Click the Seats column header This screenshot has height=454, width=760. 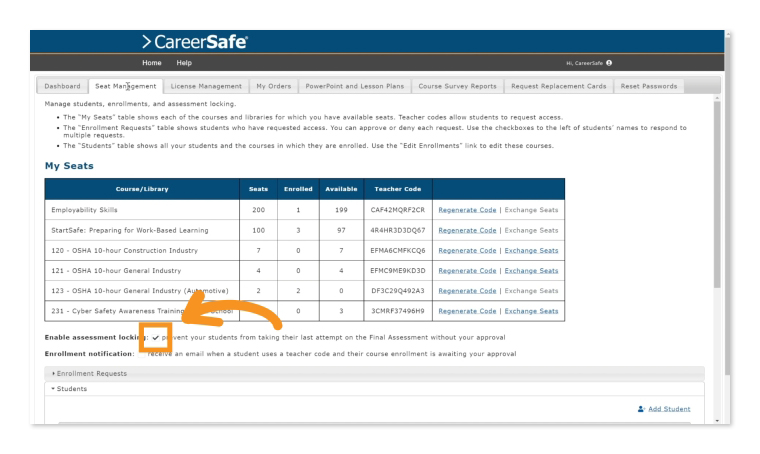tap(258, 189)
